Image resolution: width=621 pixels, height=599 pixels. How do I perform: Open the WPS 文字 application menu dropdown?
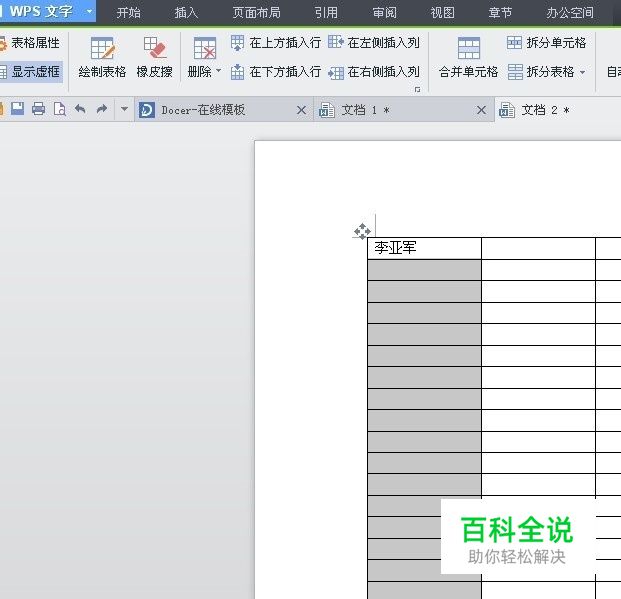pos(90,11)
